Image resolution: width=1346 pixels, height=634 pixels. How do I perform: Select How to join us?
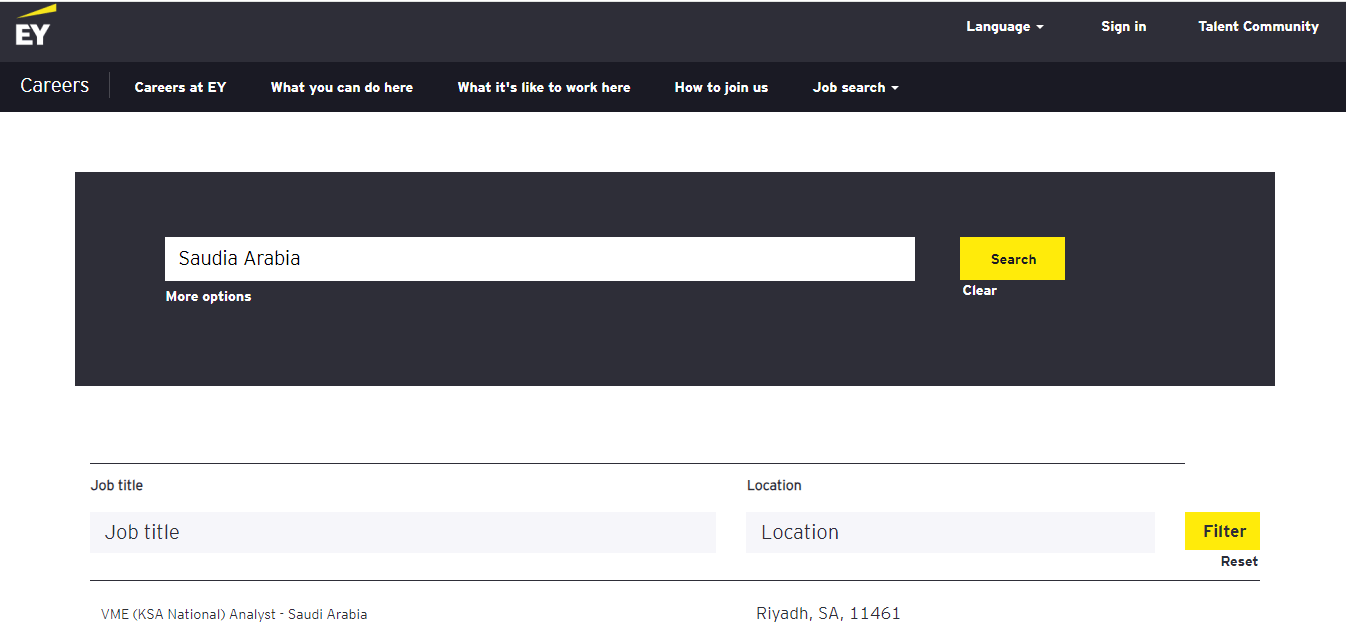(721, 87)
